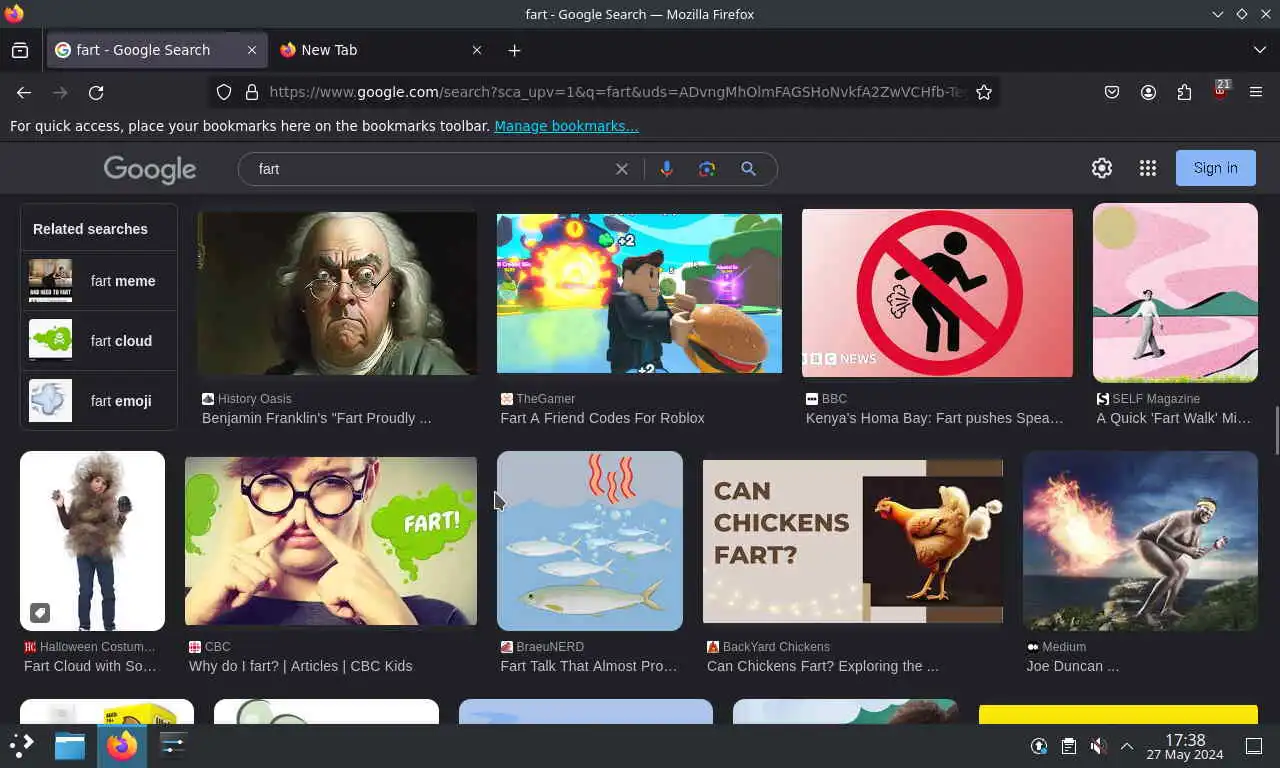
Task: Reload the current page
Action: (96, 92)
